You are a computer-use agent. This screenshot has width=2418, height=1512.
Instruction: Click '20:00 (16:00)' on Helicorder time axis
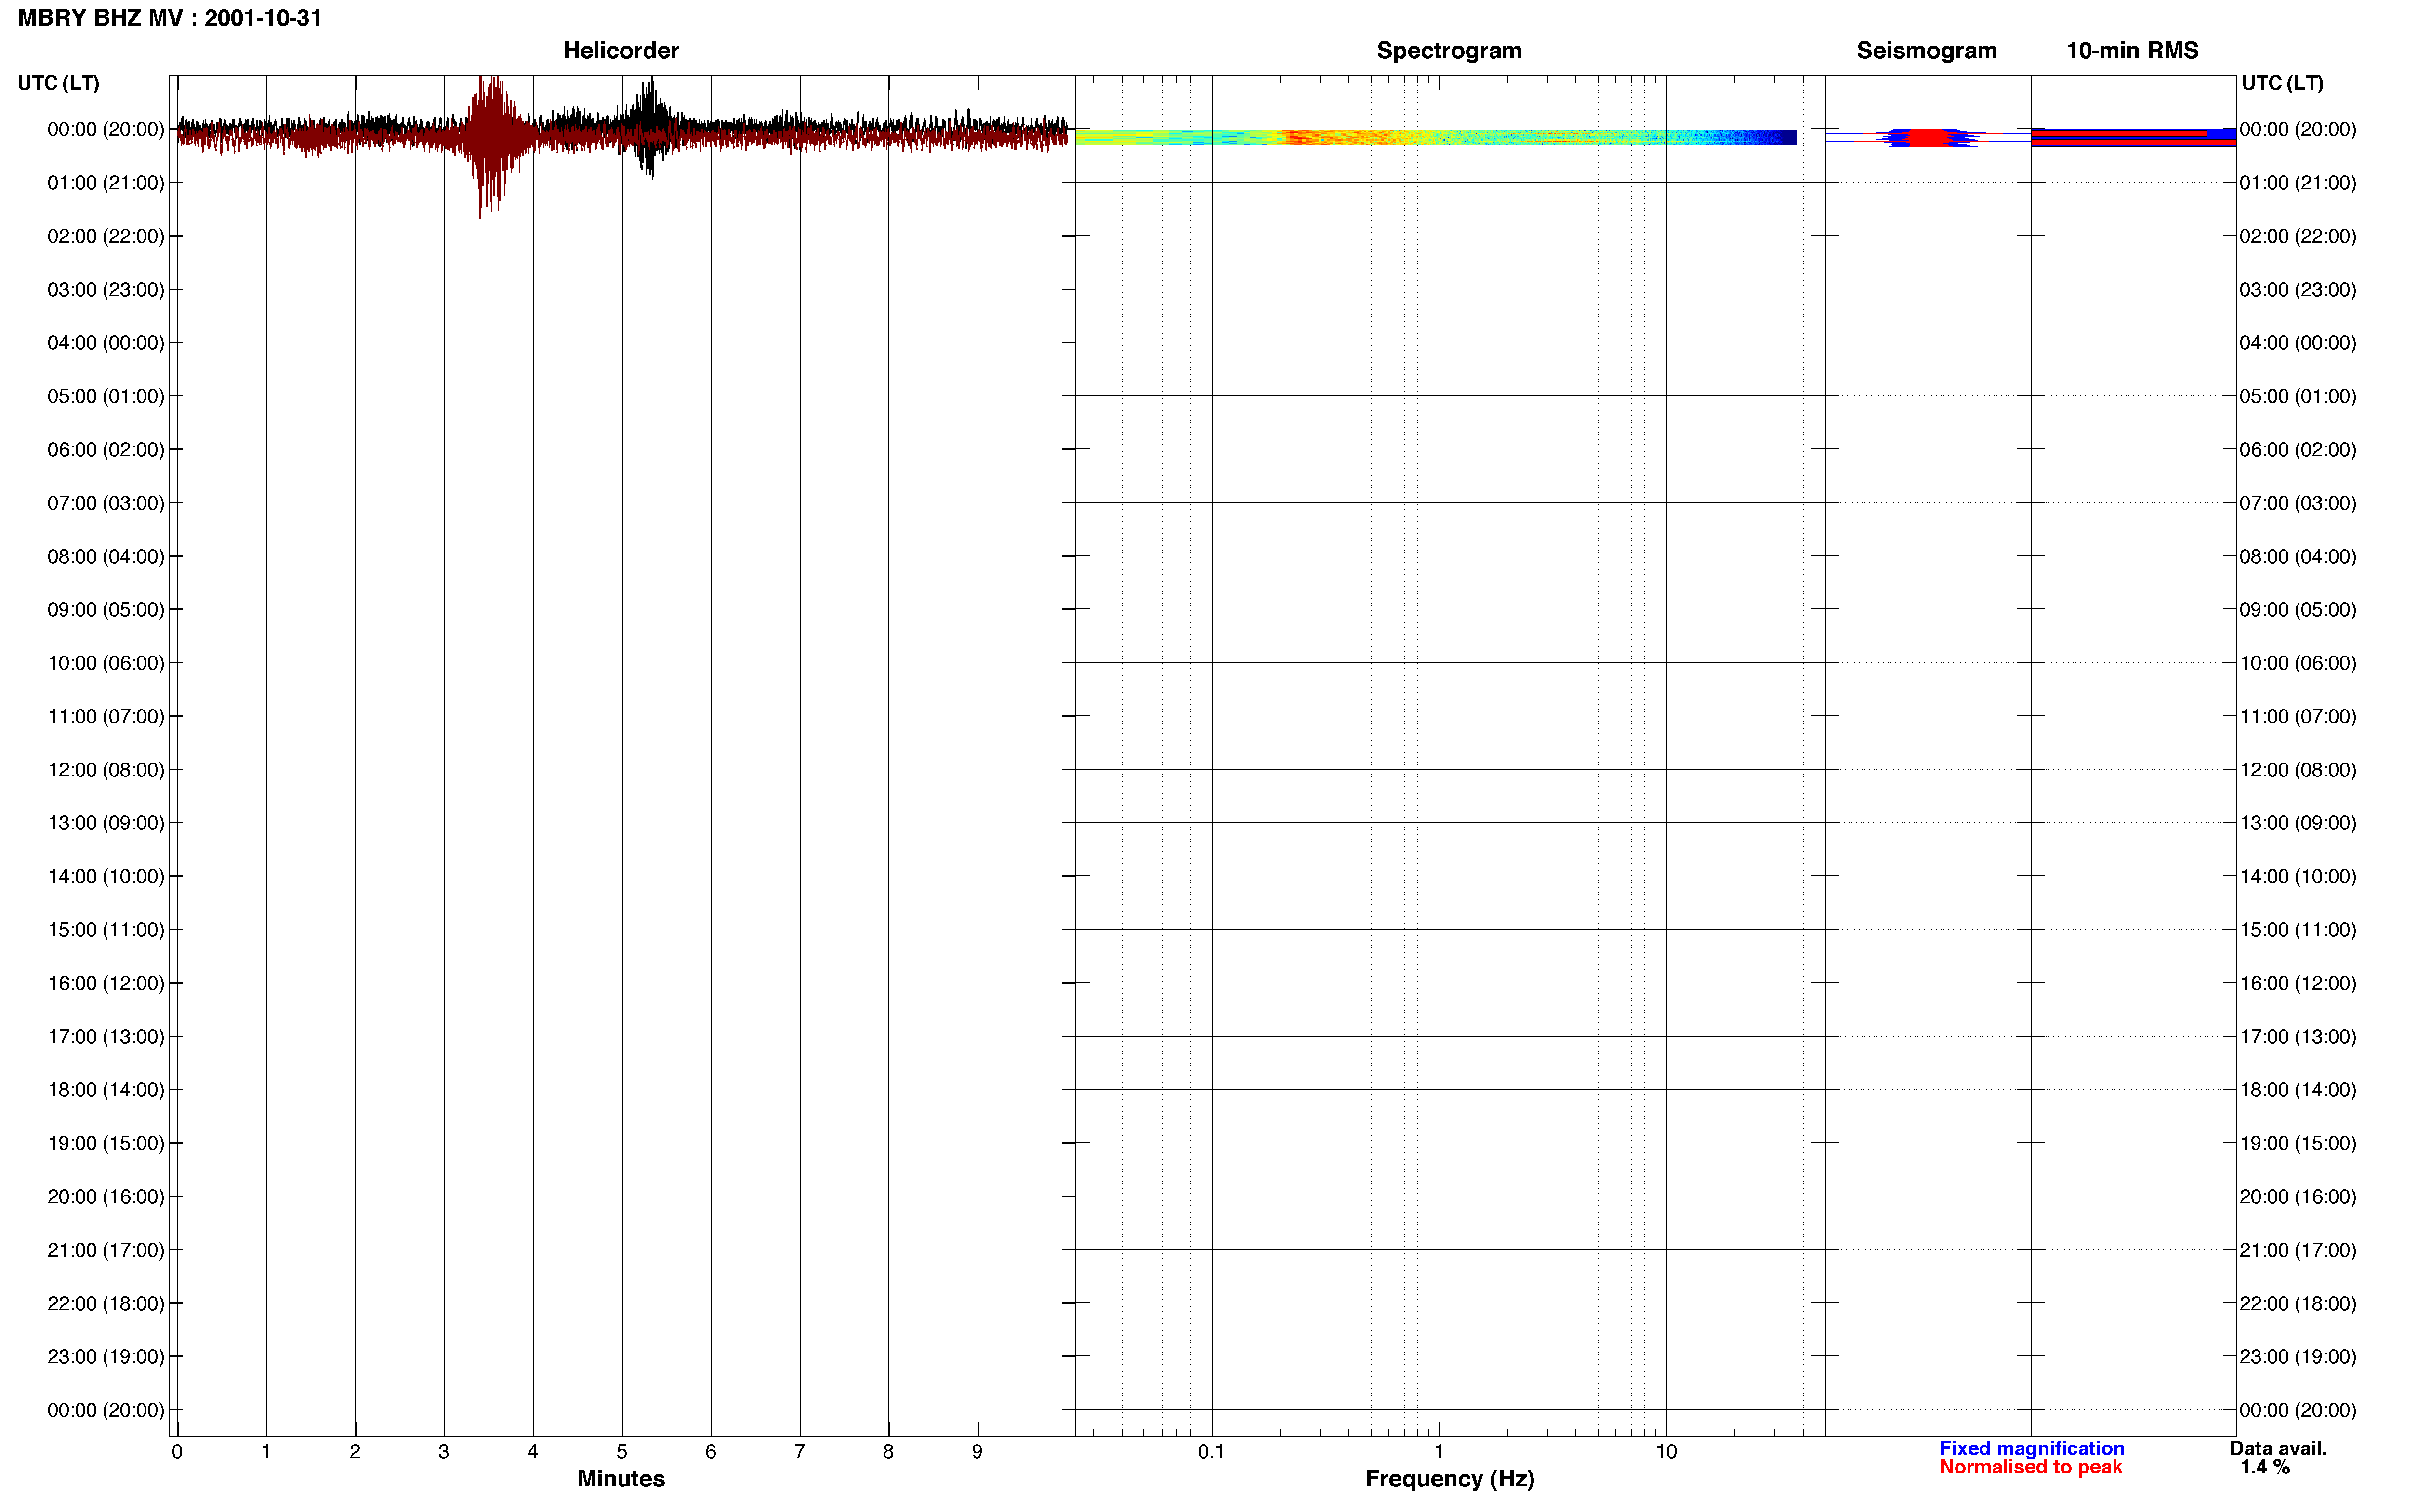106,1197
